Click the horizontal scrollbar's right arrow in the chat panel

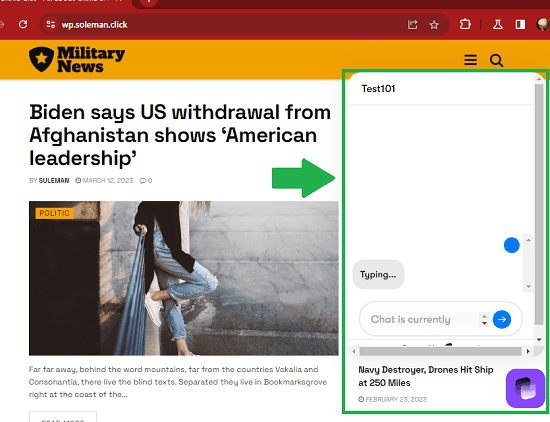[528, 351]
